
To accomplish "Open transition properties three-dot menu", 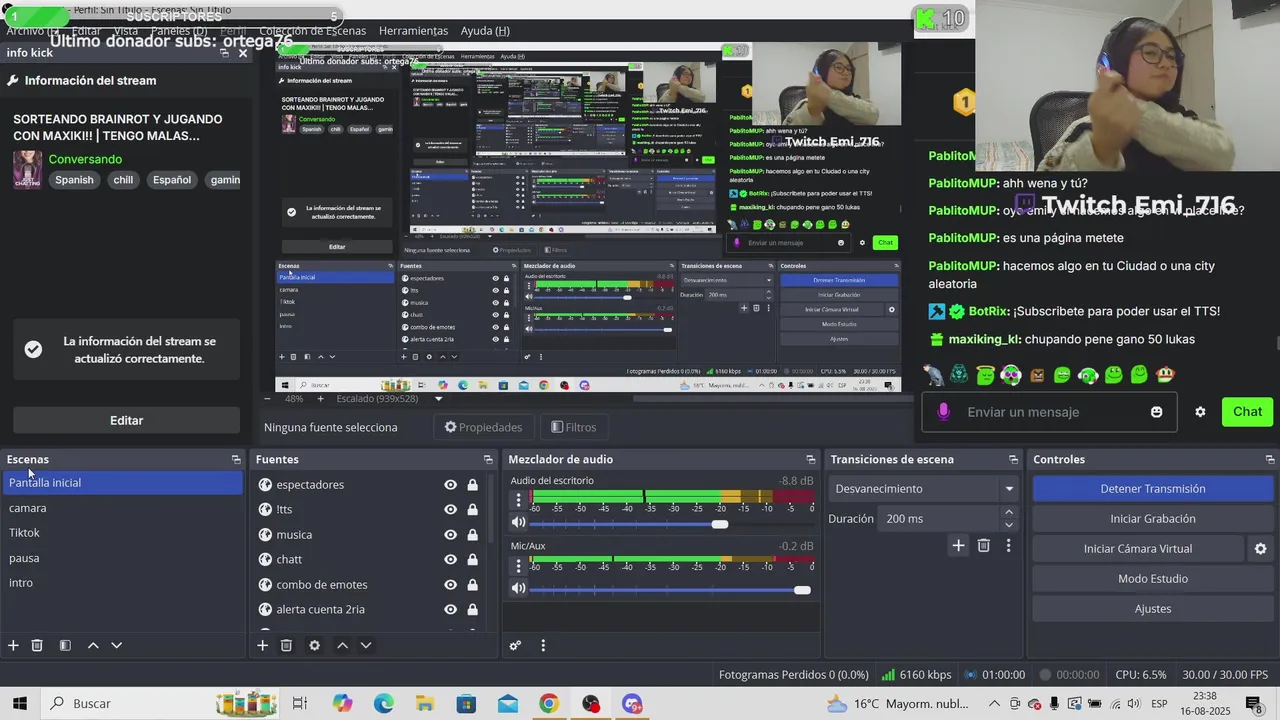I will tap(1008, 545).
